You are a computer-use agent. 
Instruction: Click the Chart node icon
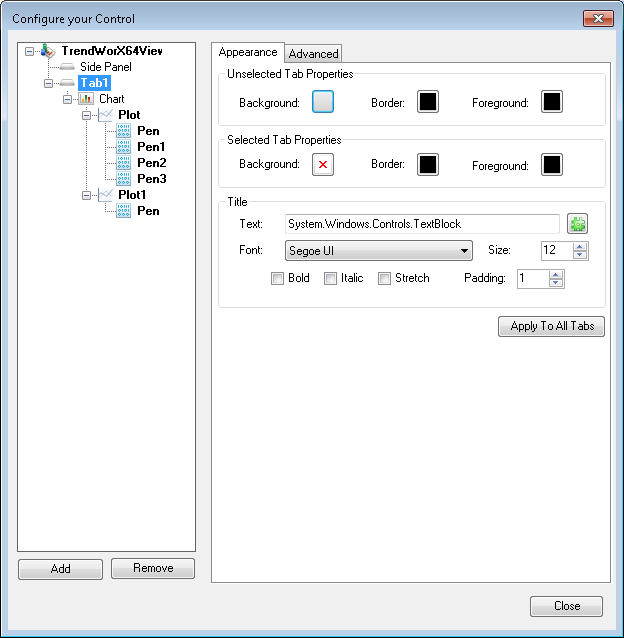pyautogui.click(x=86, y=99)
